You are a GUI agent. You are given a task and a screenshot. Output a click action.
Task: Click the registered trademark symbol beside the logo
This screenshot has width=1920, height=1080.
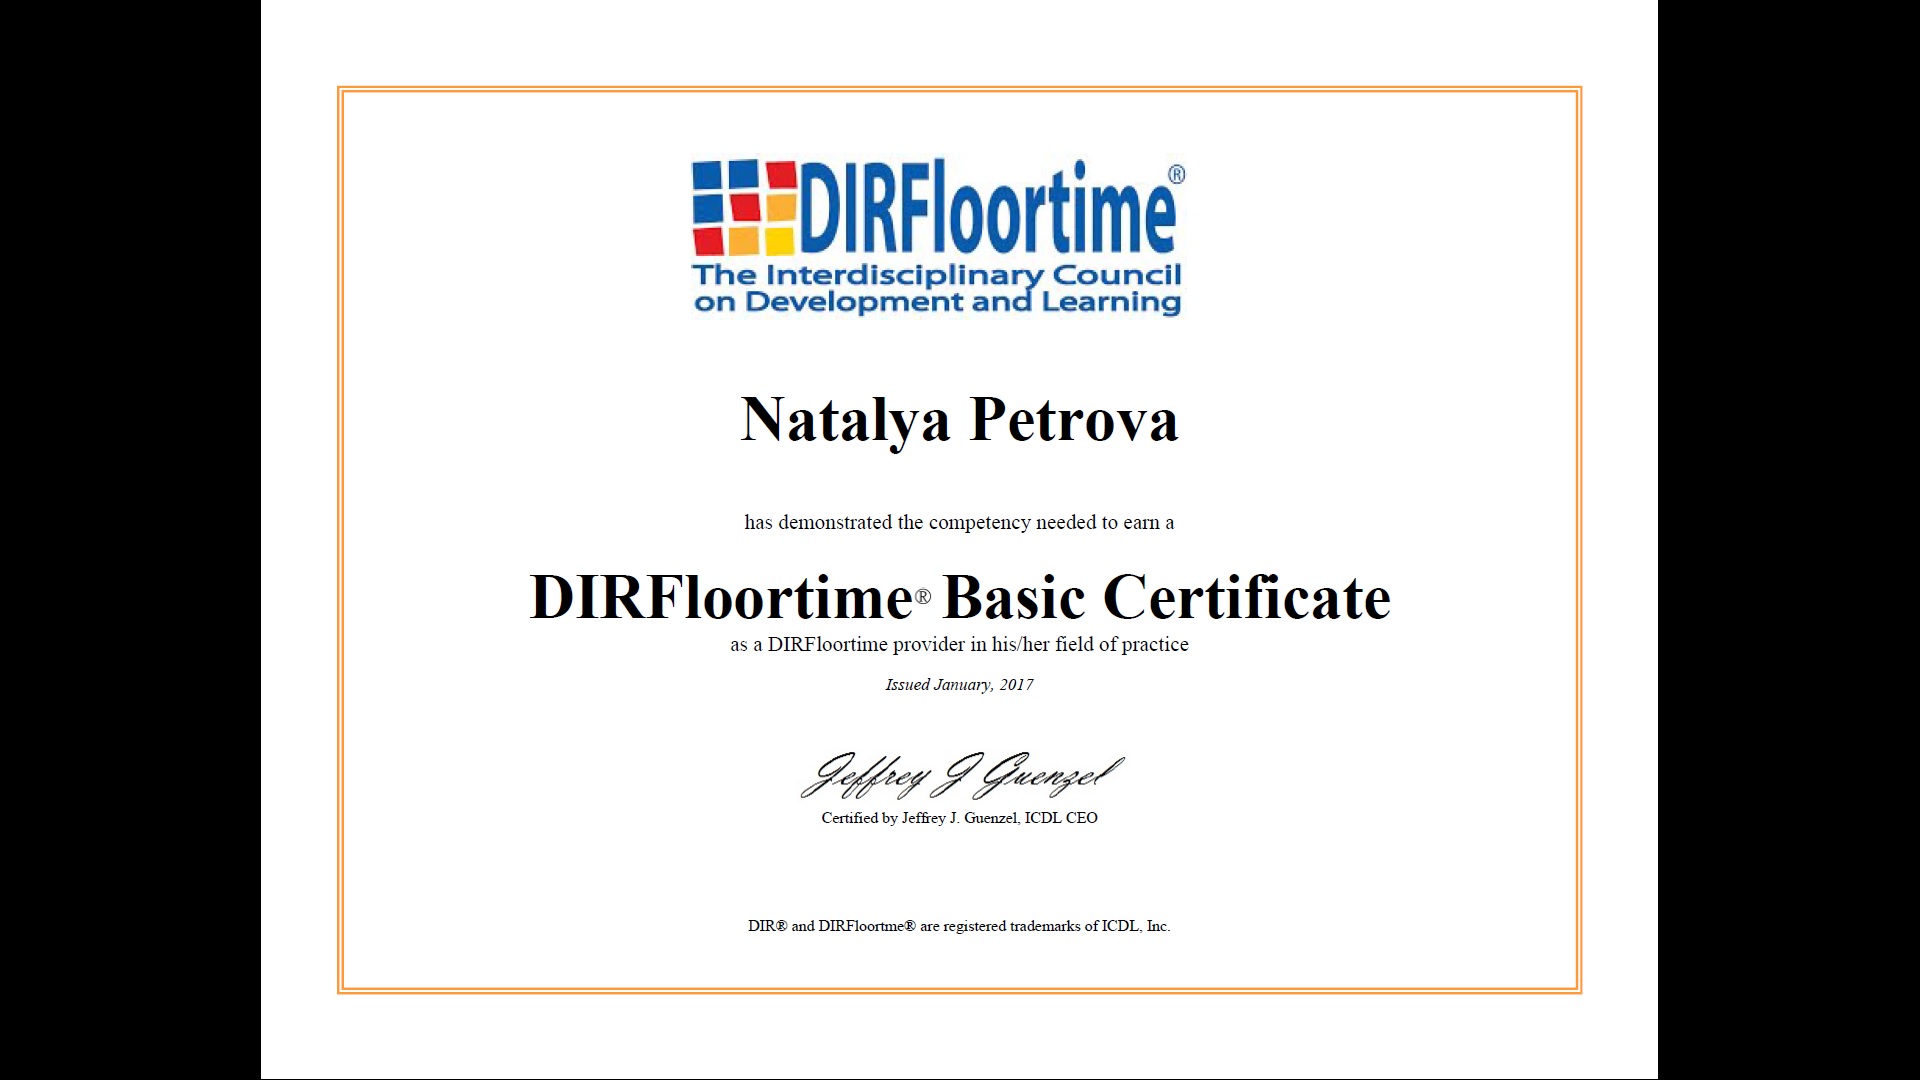[1176, 174]
